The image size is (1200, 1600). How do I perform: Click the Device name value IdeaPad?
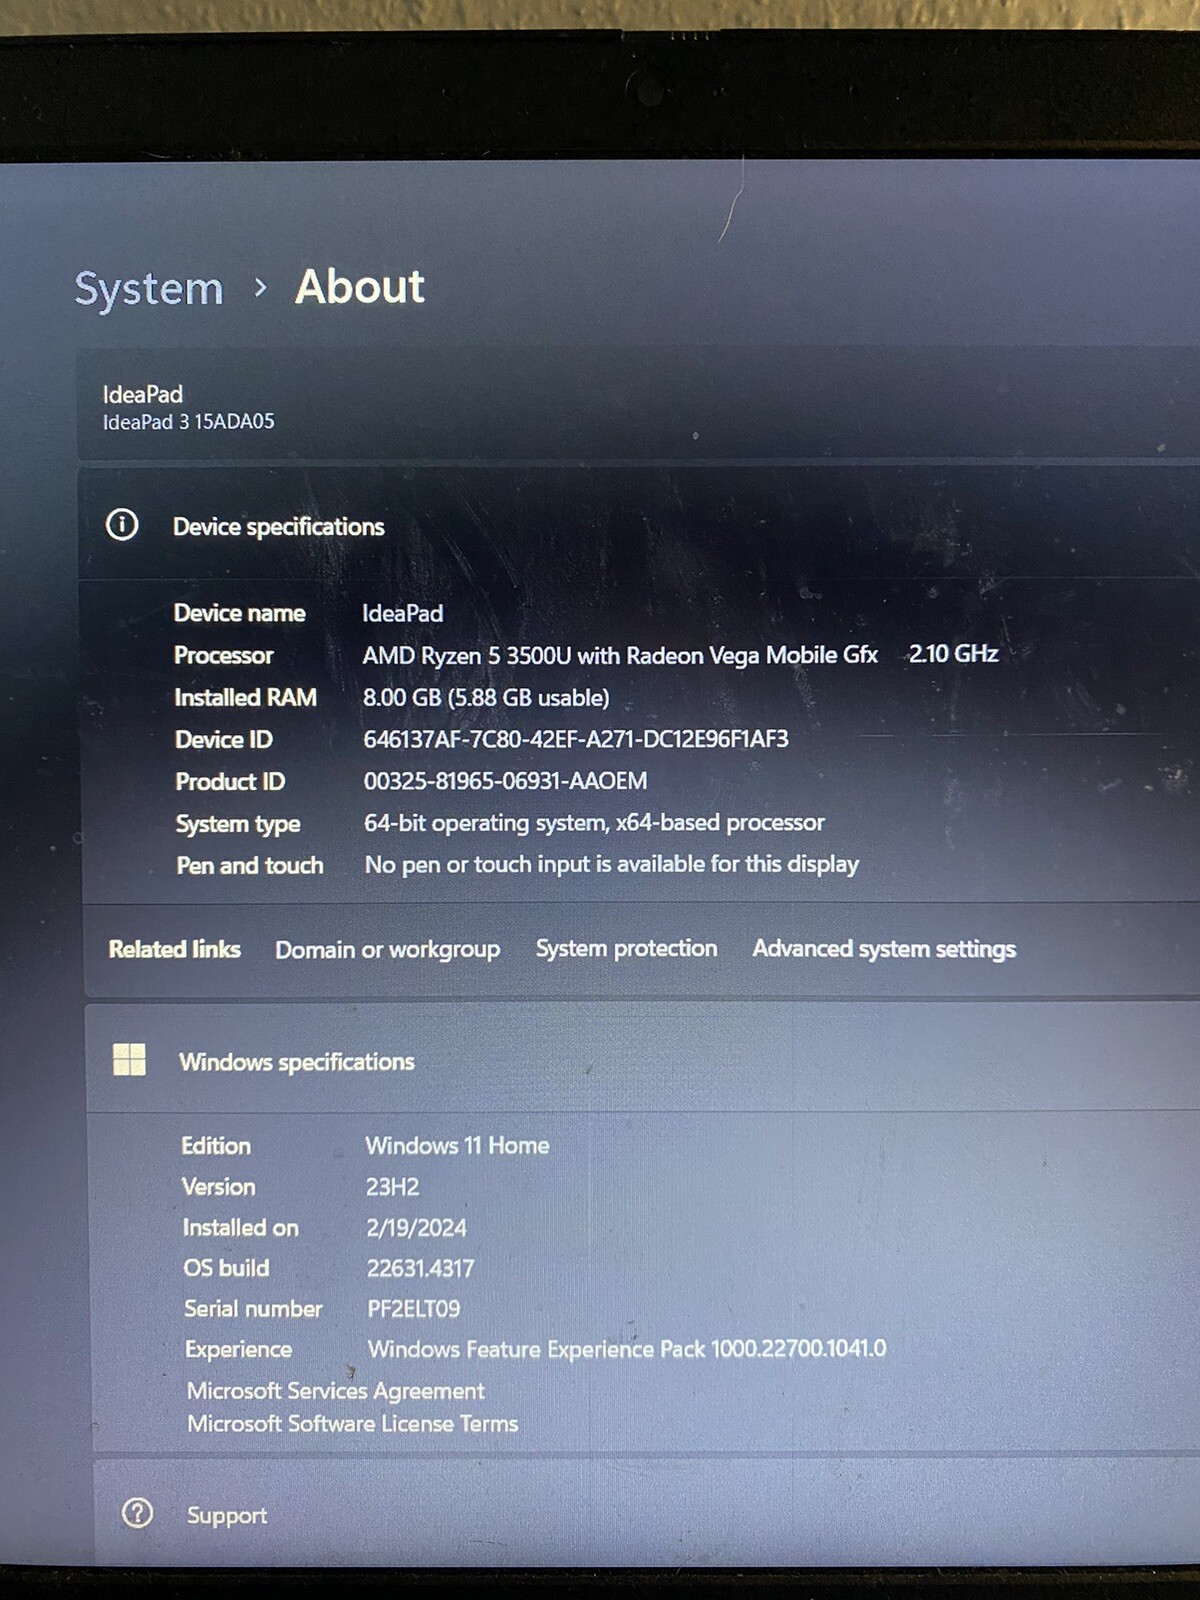403,613
